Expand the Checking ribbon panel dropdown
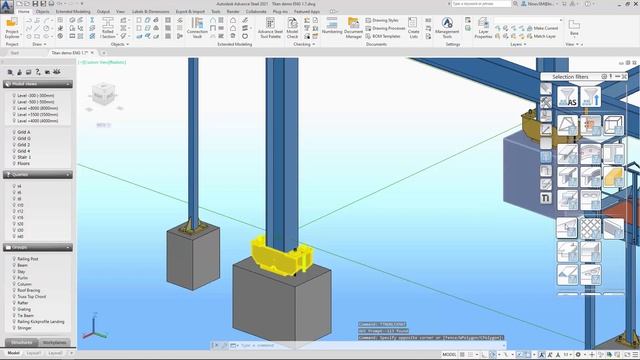The width and height of the screenshot is (640, 360). 304,44
